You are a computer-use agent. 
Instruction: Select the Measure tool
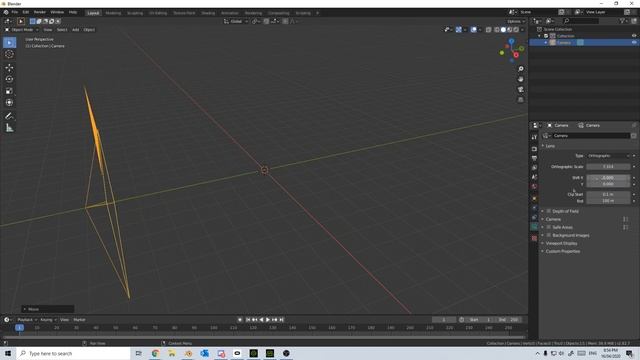(x=9, y=128)
